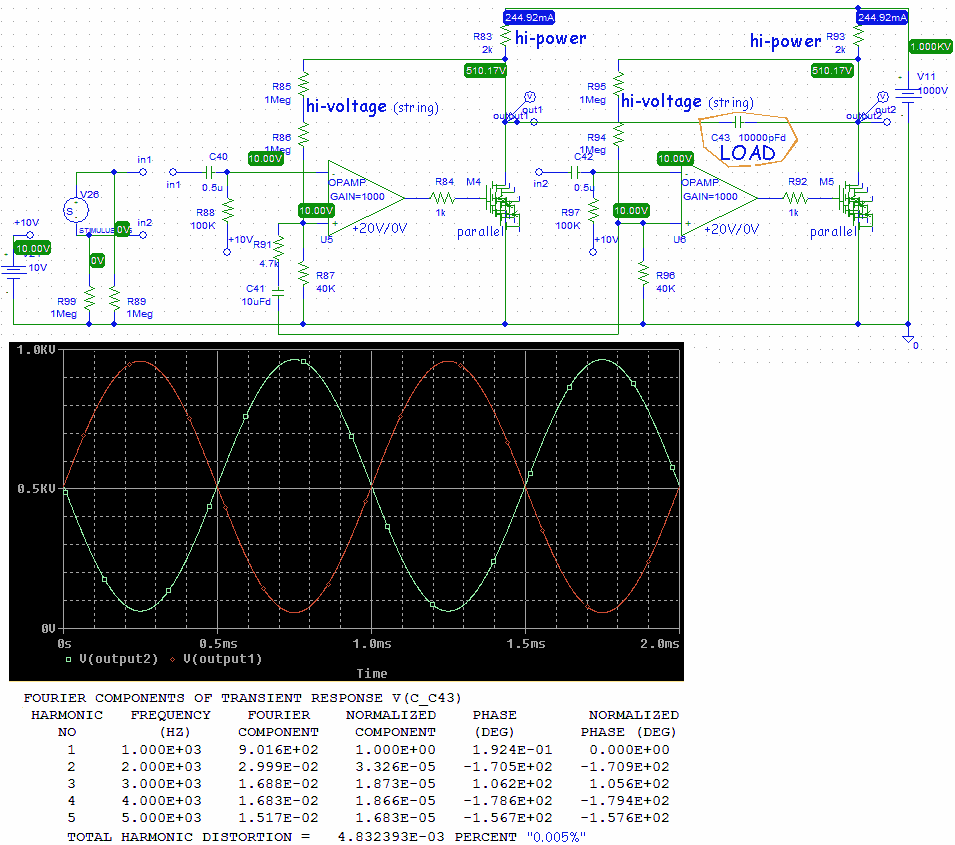Click the 1.5ms x-axis tick label
Image resolution: width=955 pixels, height=845 pixels.
point(526,643)
